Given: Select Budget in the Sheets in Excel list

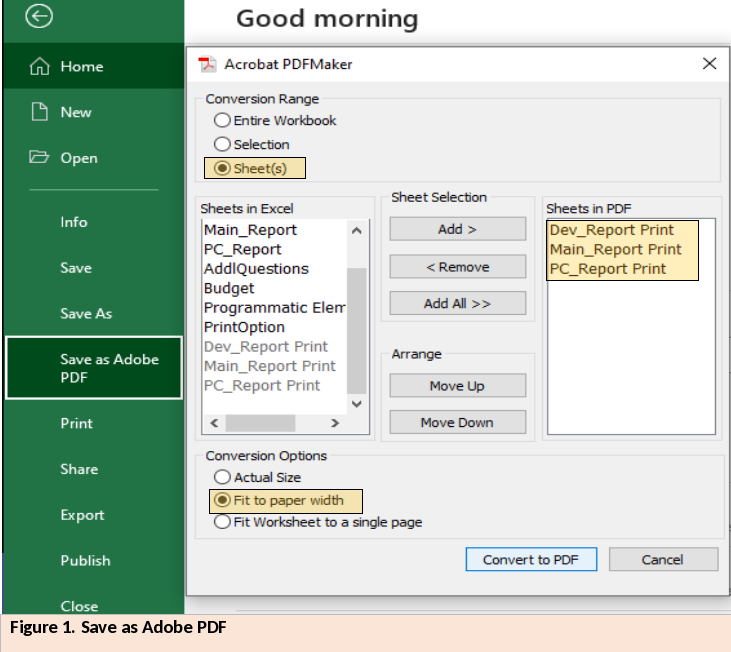Looking at the screenshot, I should [x=229, y=288].
